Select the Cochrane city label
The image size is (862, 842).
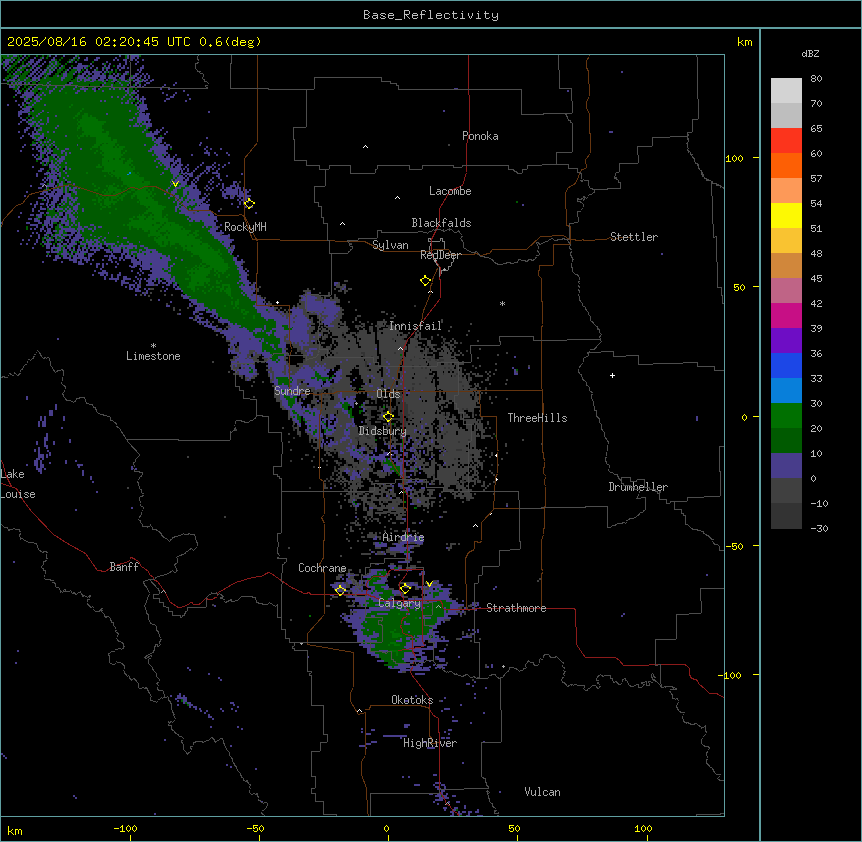coord(322,568)
